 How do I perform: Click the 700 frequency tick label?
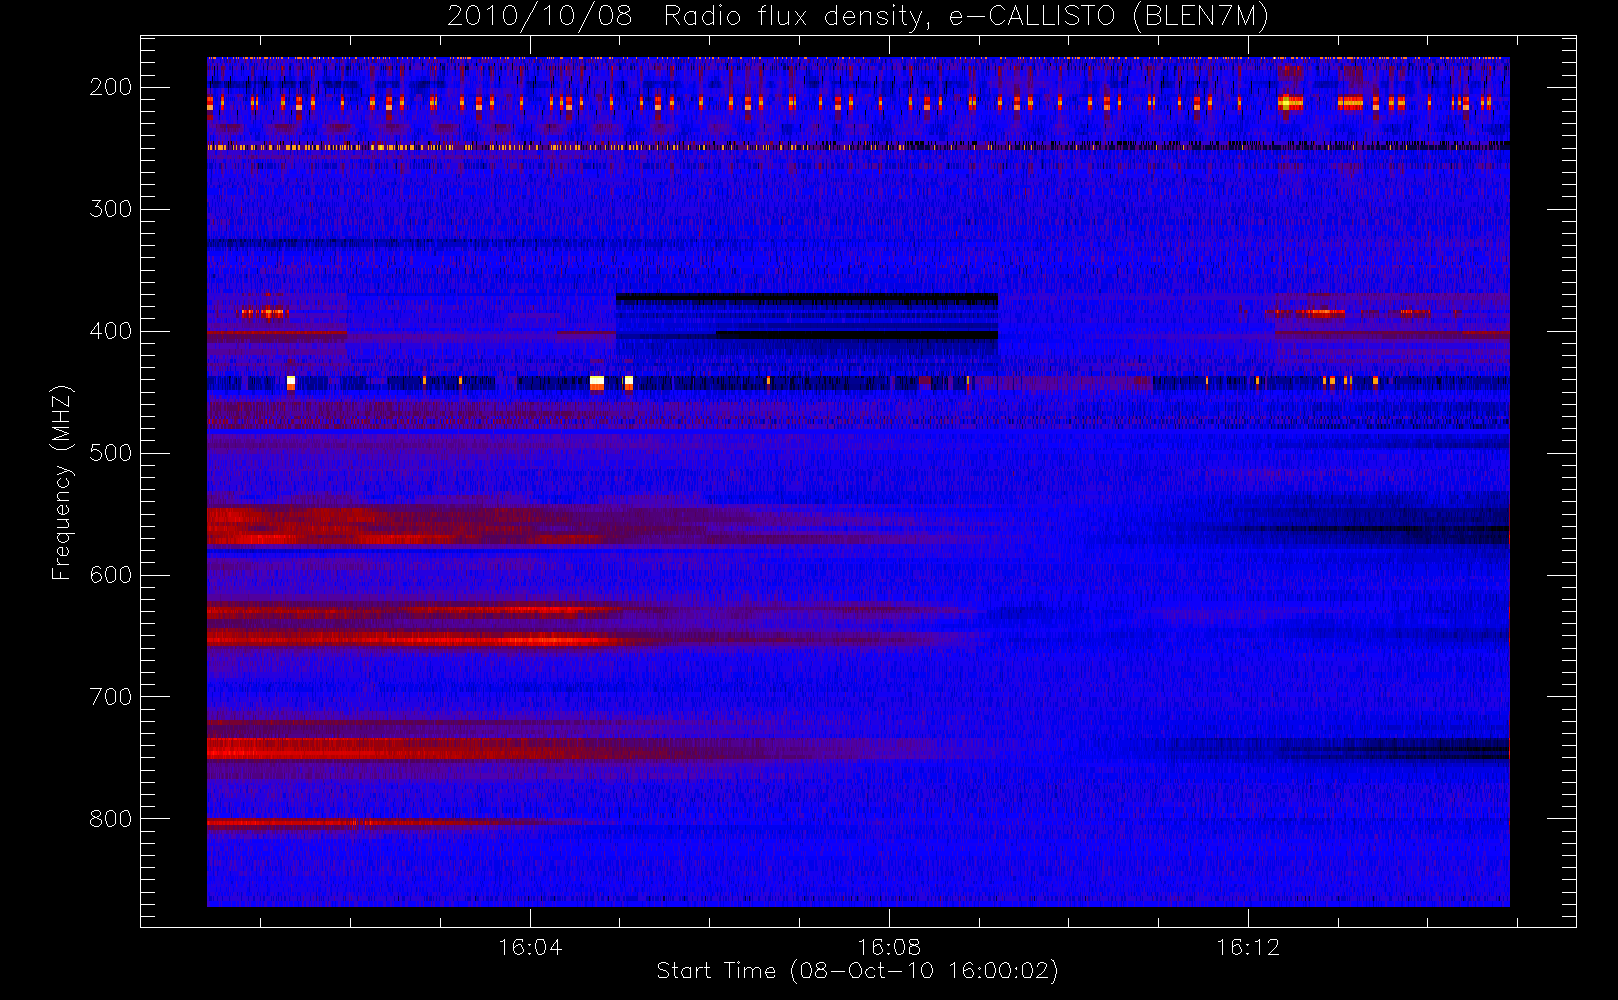coord(110,697)
